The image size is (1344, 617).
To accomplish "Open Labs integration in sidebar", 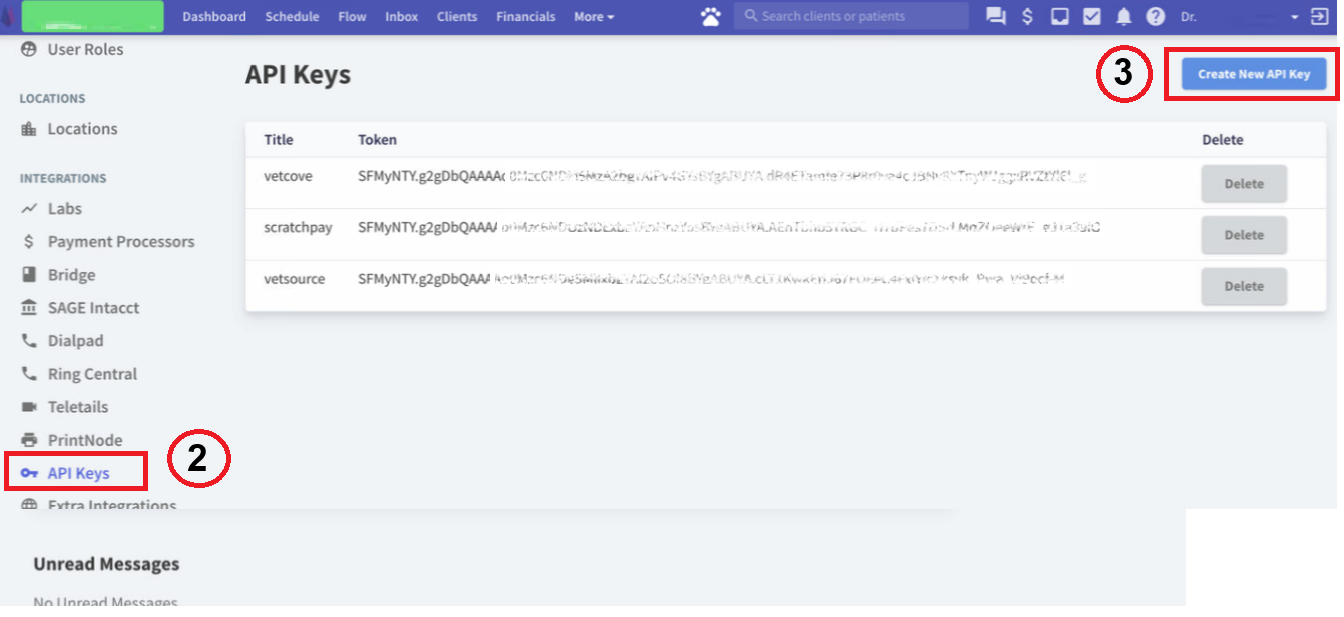I will click(65, 209).
